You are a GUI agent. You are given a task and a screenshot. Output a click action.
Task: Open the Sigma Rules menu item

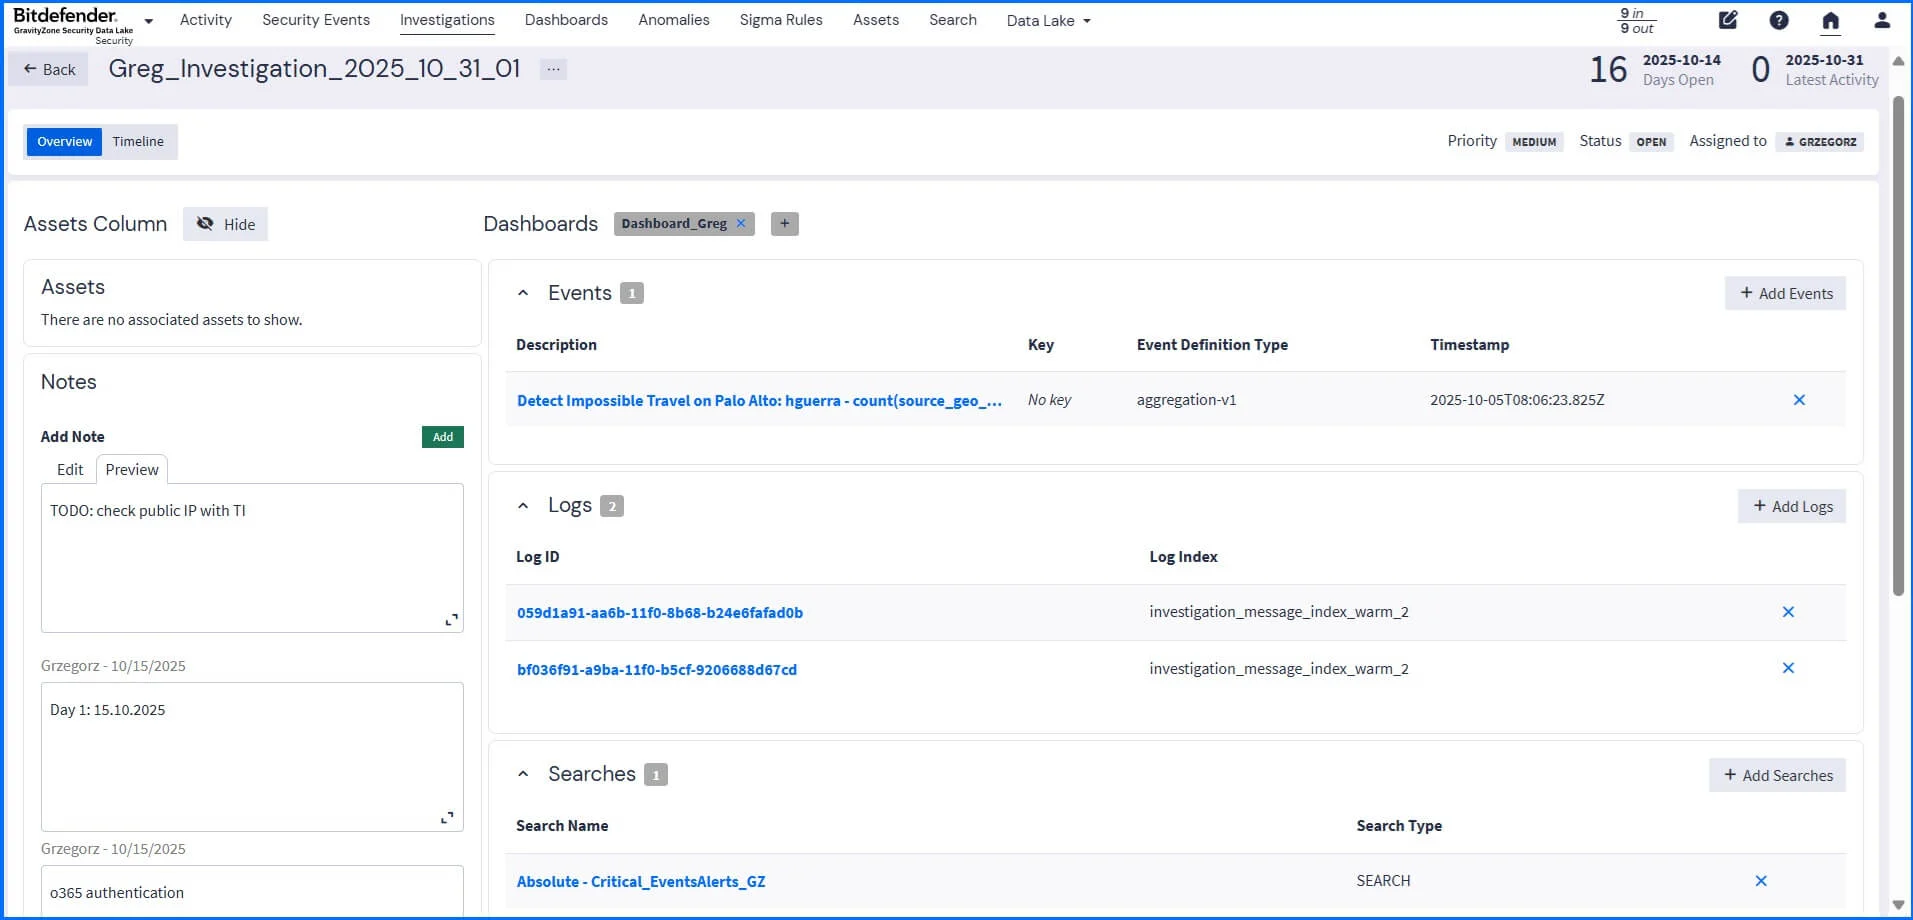[781, 20]
